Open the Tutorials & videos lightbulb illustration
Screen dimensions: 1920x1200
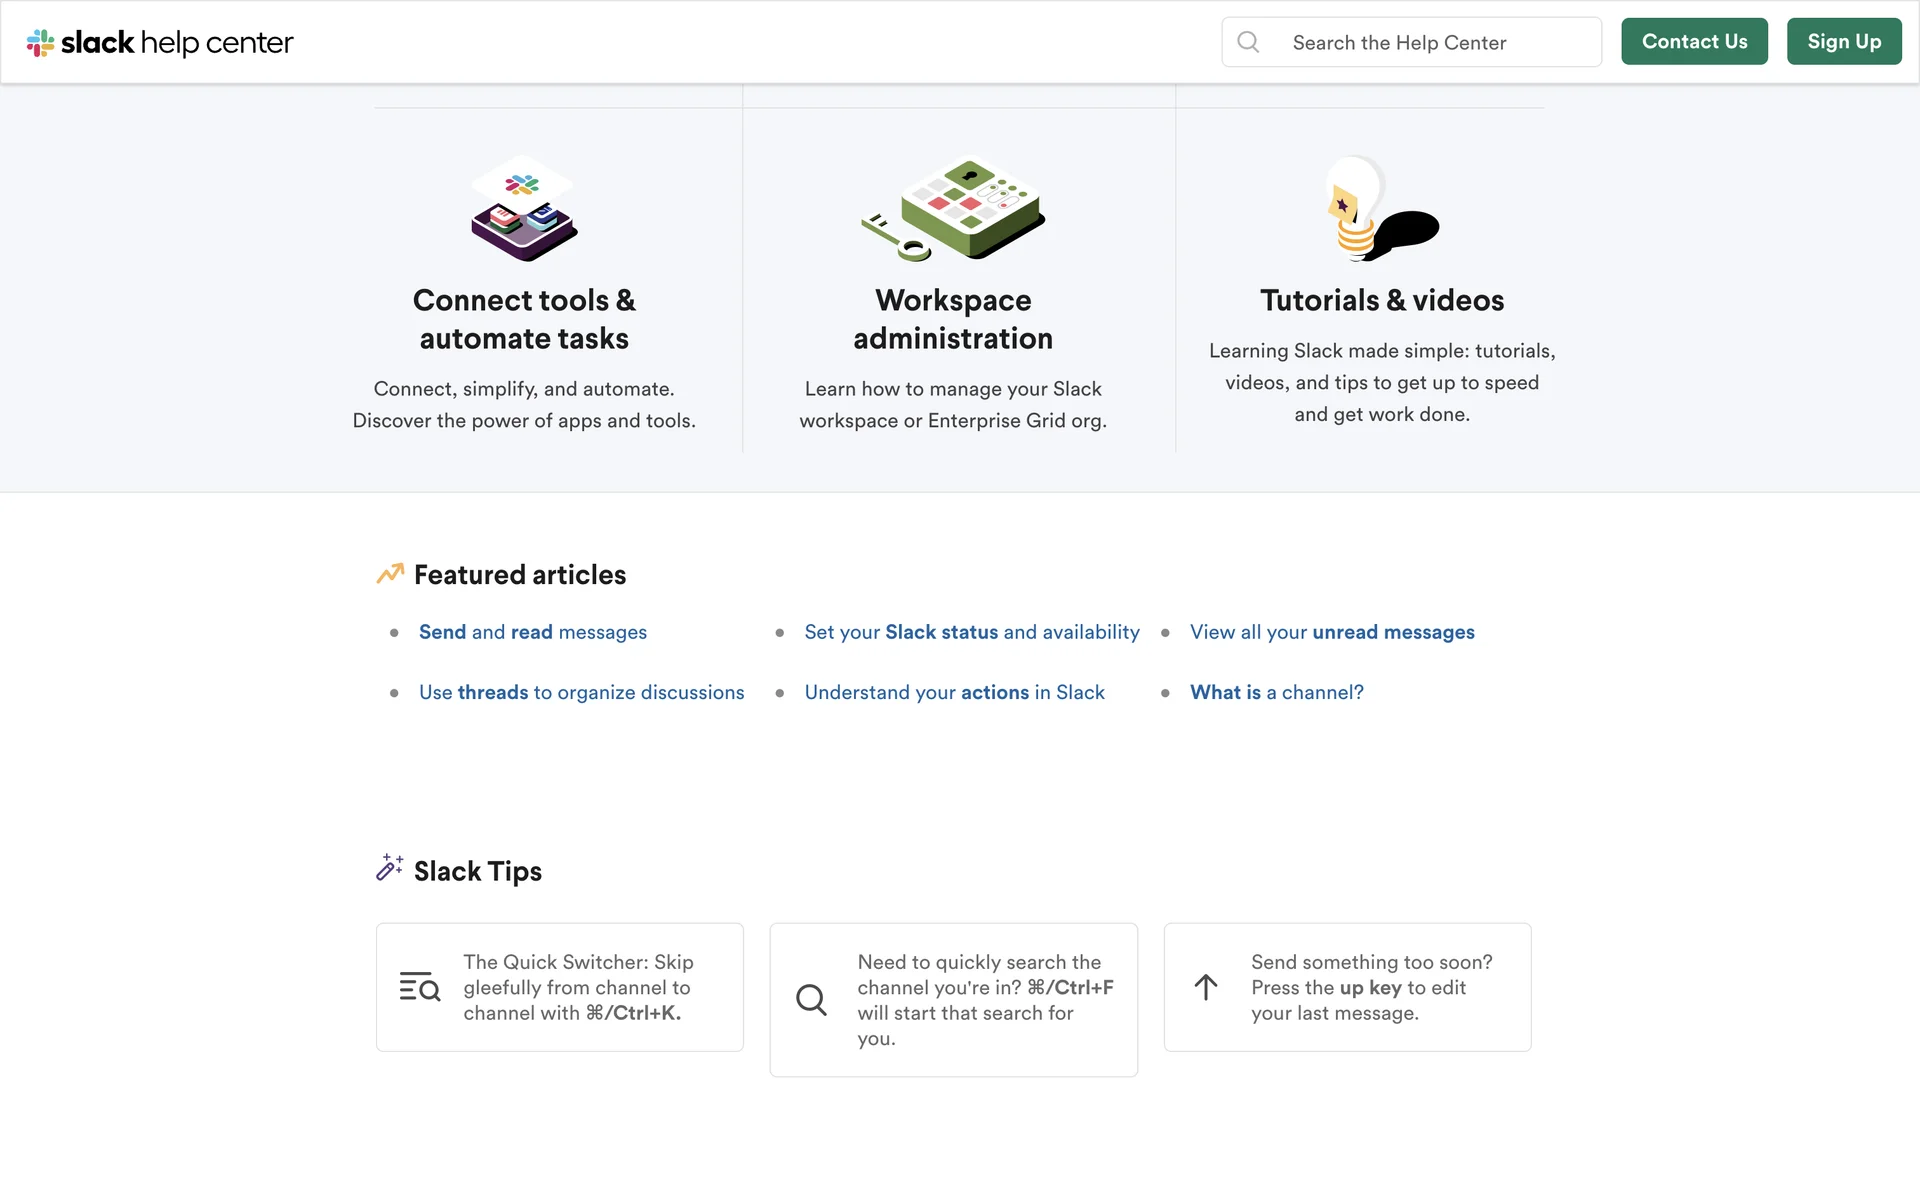[1381, 209]
